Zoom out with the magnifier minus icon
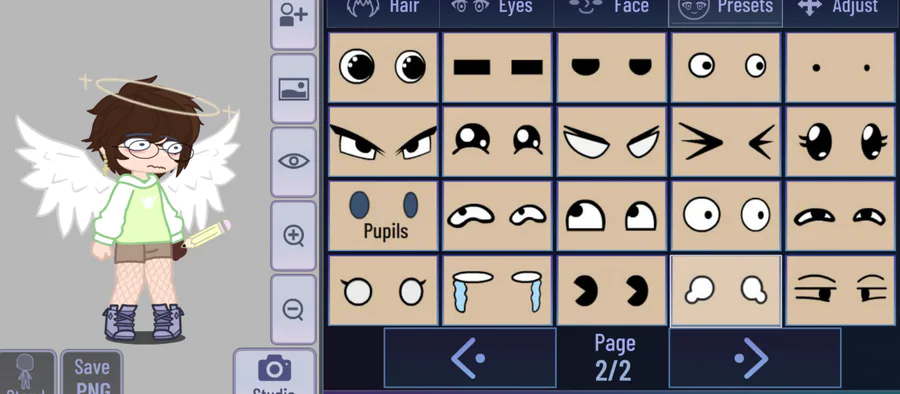Screen dimensions: 900x394 click(x=293, y=309)
